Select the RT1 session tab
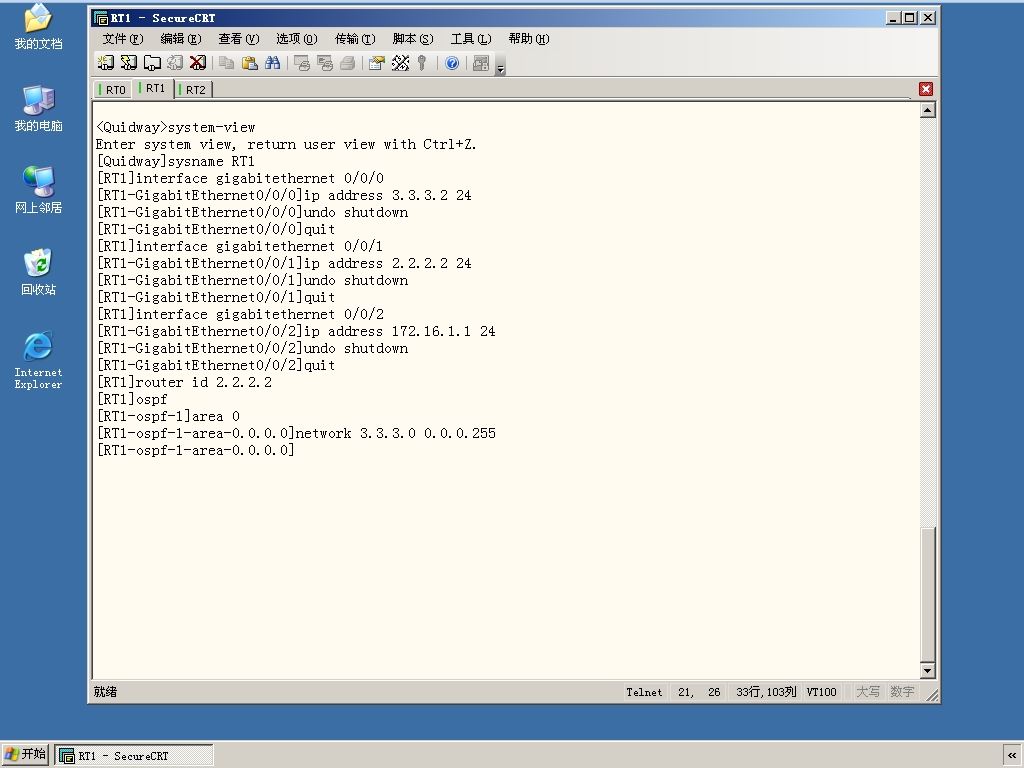 pos(153,88)
